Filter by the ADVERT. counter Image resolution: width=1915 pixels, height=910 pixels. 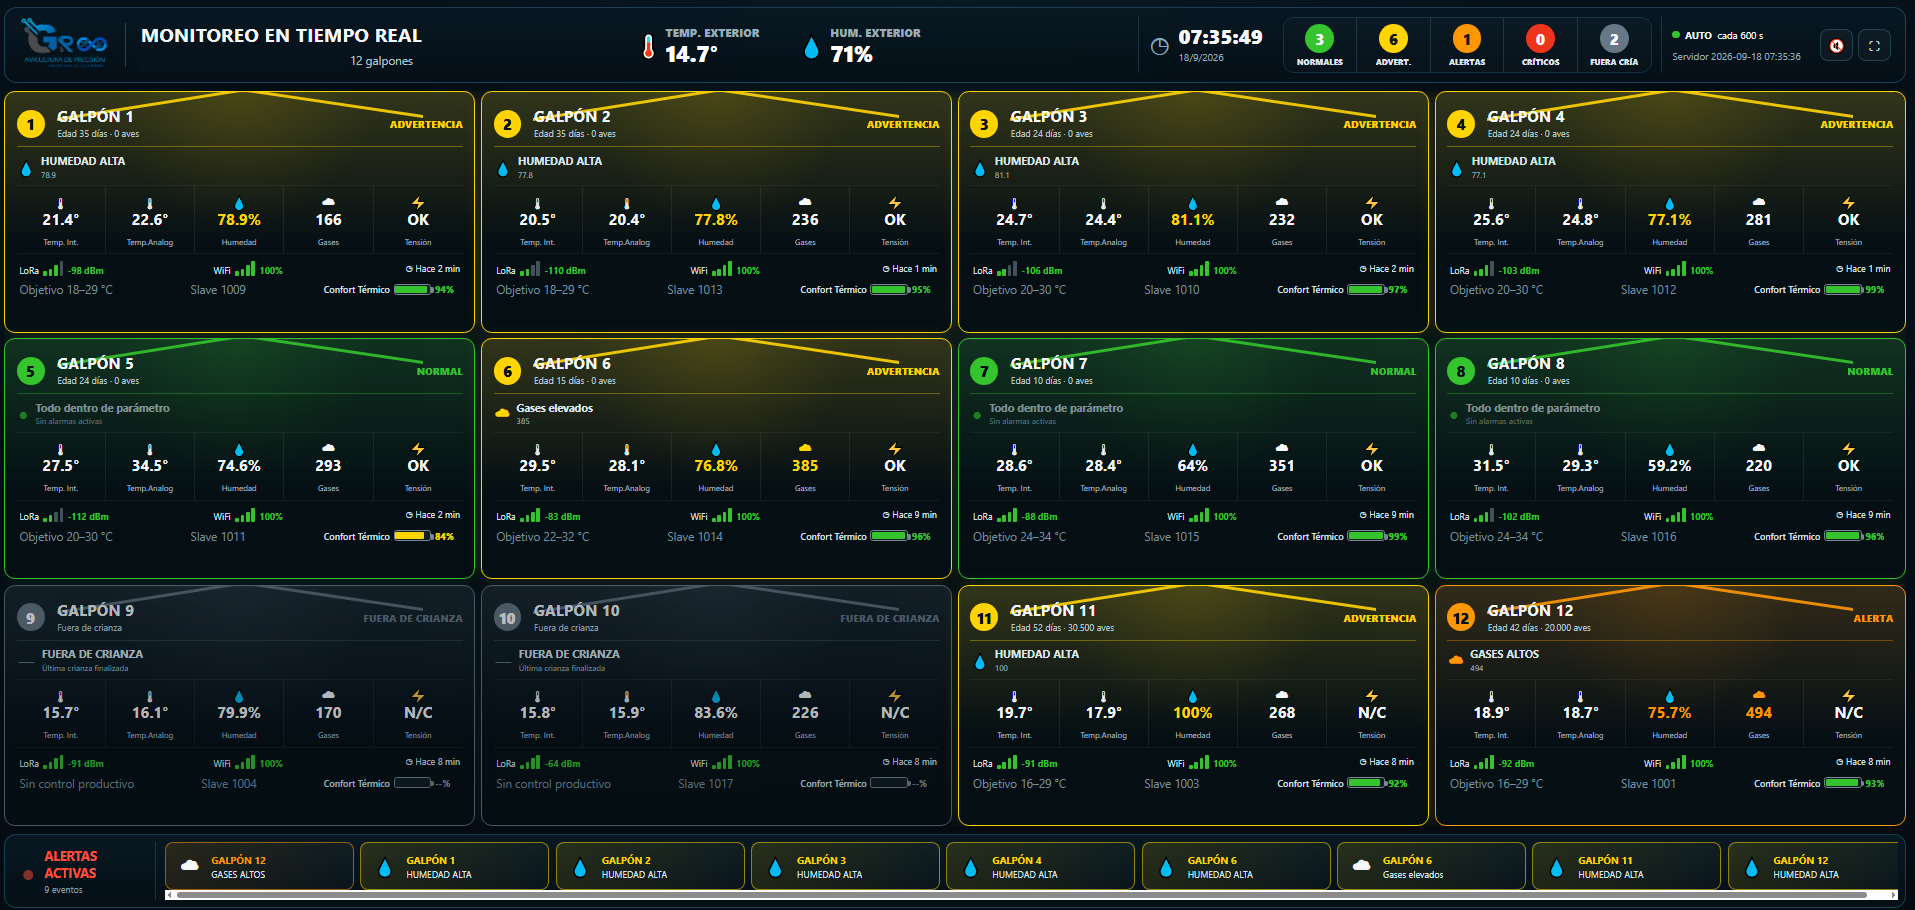point(1393,46)
